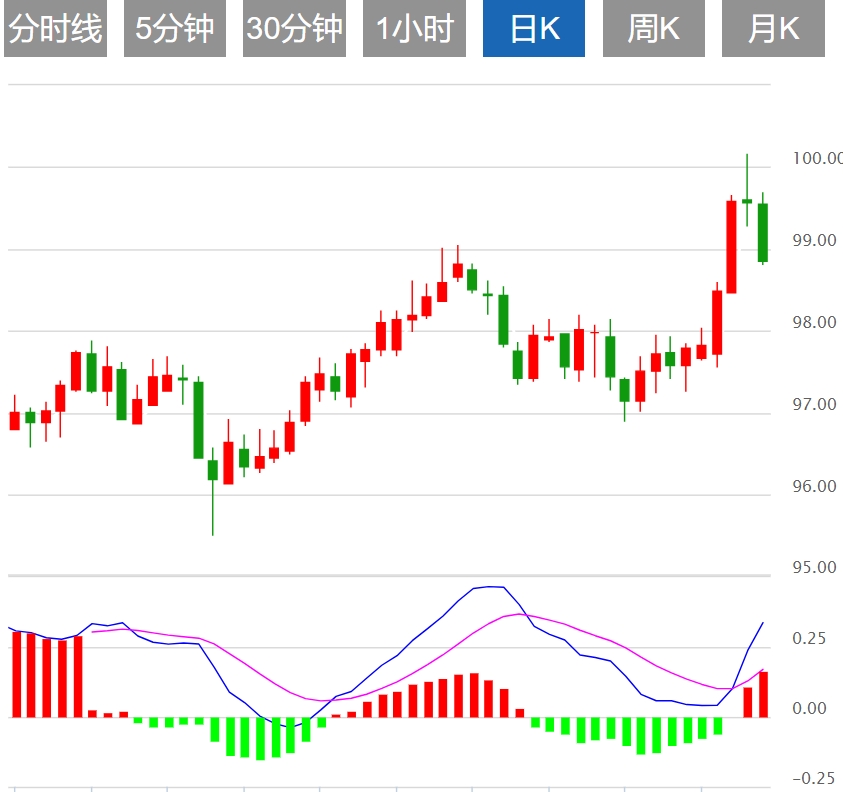Switch to the 1小时 chart tab
843x792 pixels.
point(414,29)
